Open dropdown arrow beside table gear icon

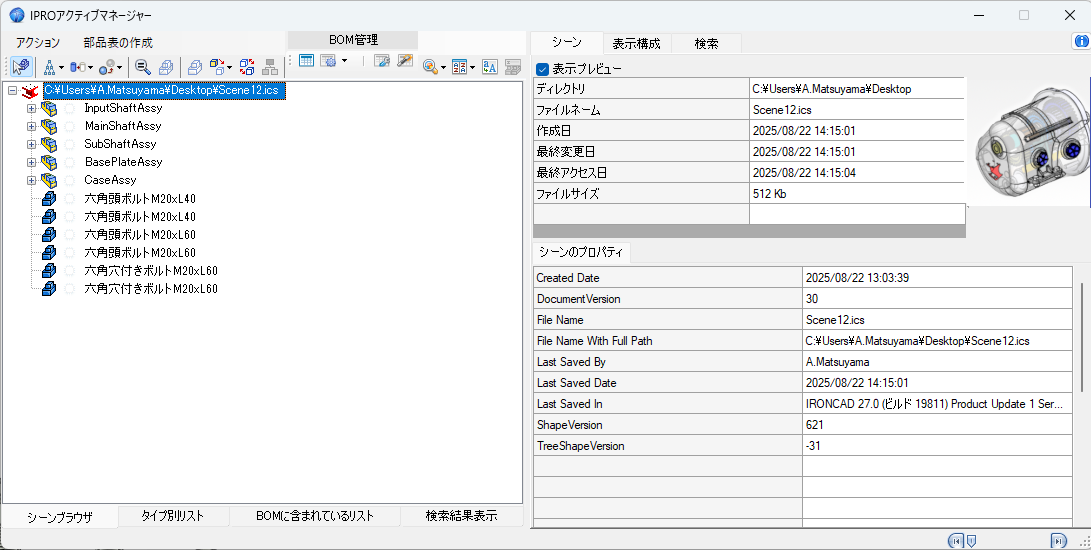(x=344, y=61)
